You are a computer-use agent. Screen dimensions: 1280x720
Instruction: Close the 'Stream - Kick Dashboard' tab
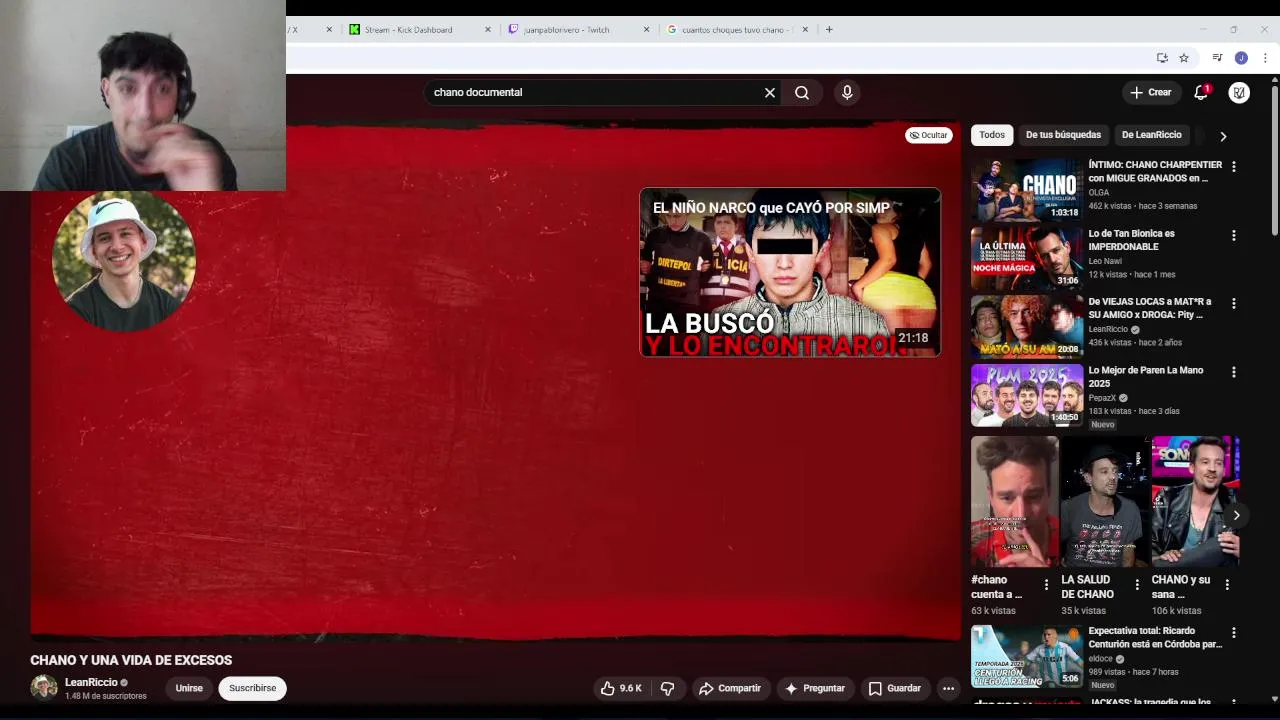(x=488, y=30)
